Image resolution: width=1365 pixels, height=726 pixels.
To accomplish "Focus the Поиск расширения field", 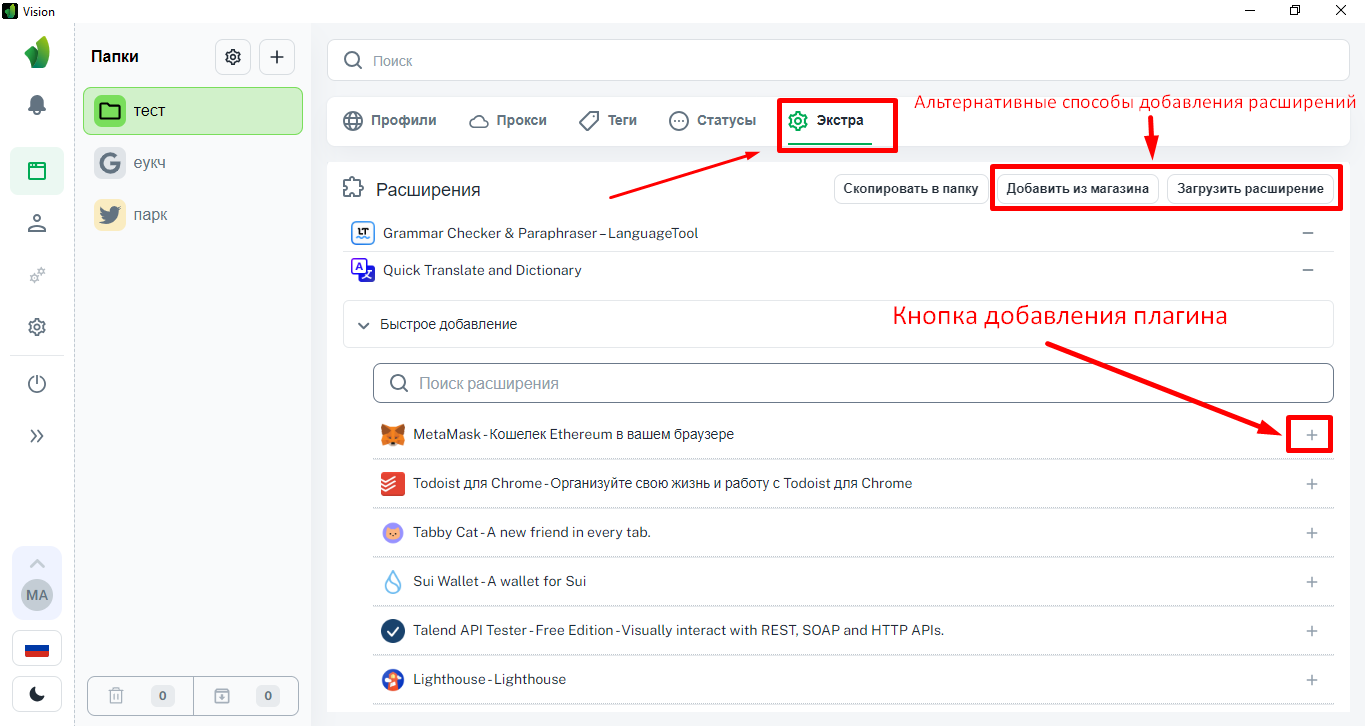I will pos(853,383).
